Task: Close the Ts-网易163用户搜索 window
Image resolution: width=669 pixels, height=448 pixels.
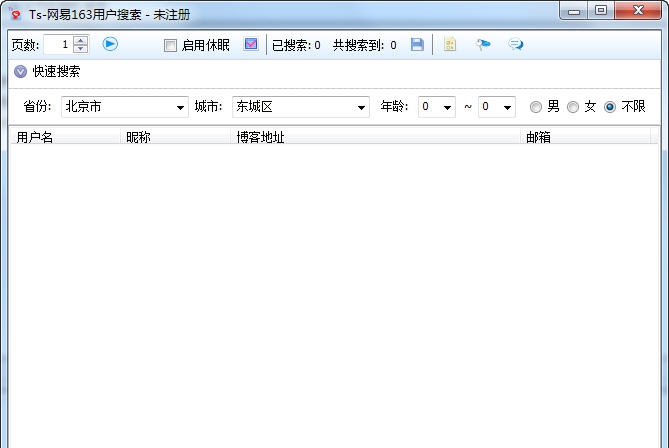Action: (638, 10)
